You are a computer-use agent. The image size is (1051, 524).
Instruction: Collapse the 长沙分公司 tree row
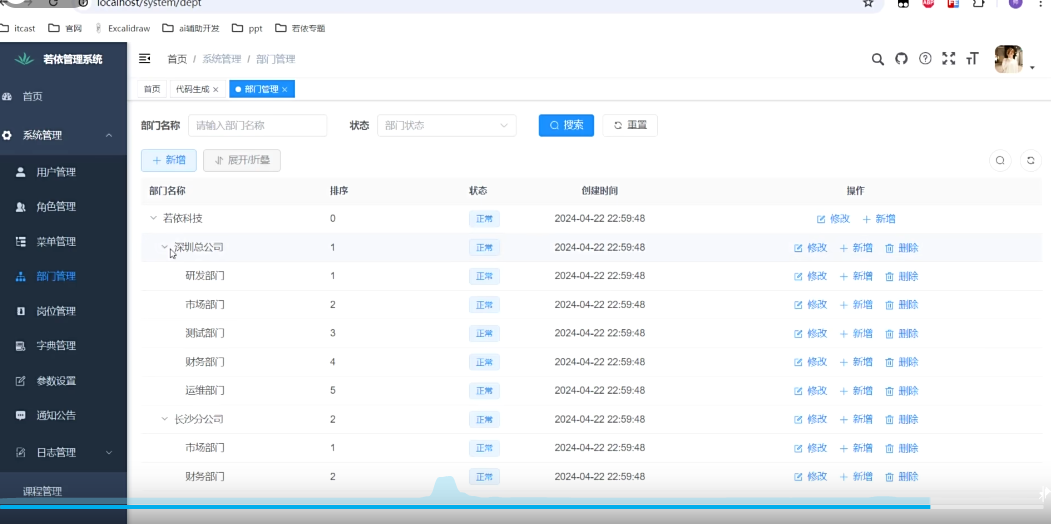pos(165,419)
